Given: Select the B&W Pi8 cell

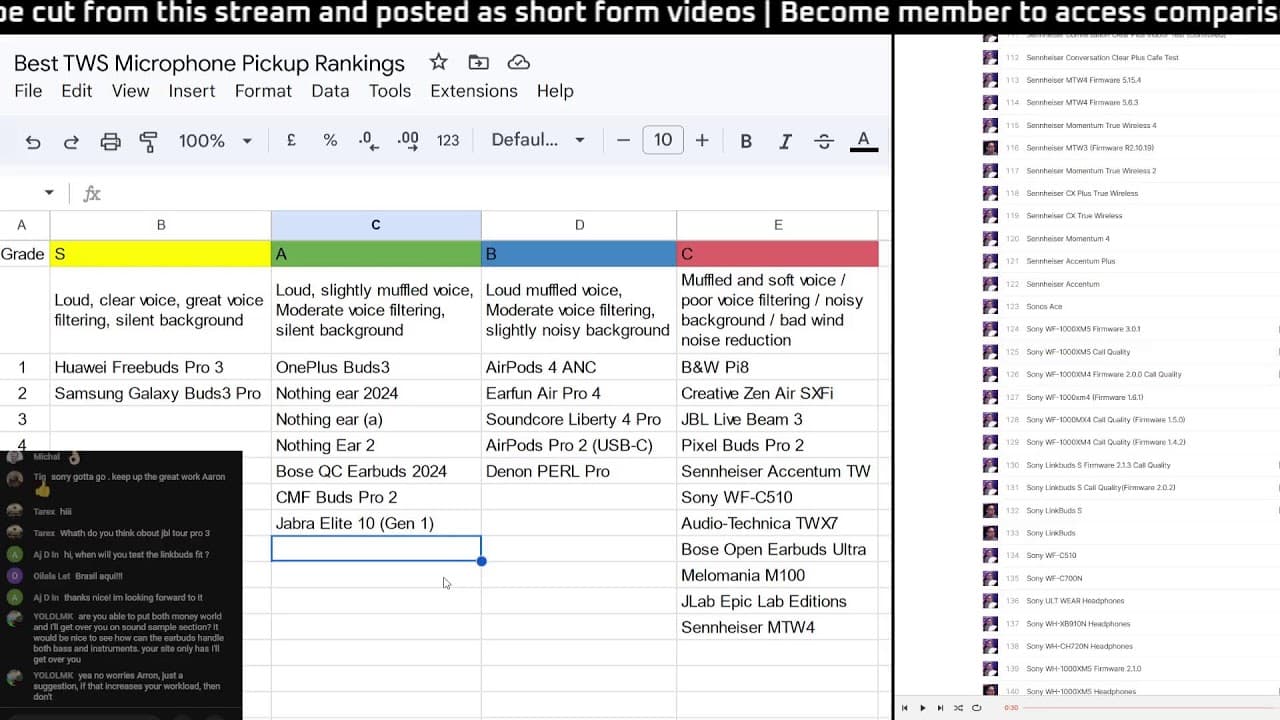Looking at the screenshot, I should coord(778,367).
